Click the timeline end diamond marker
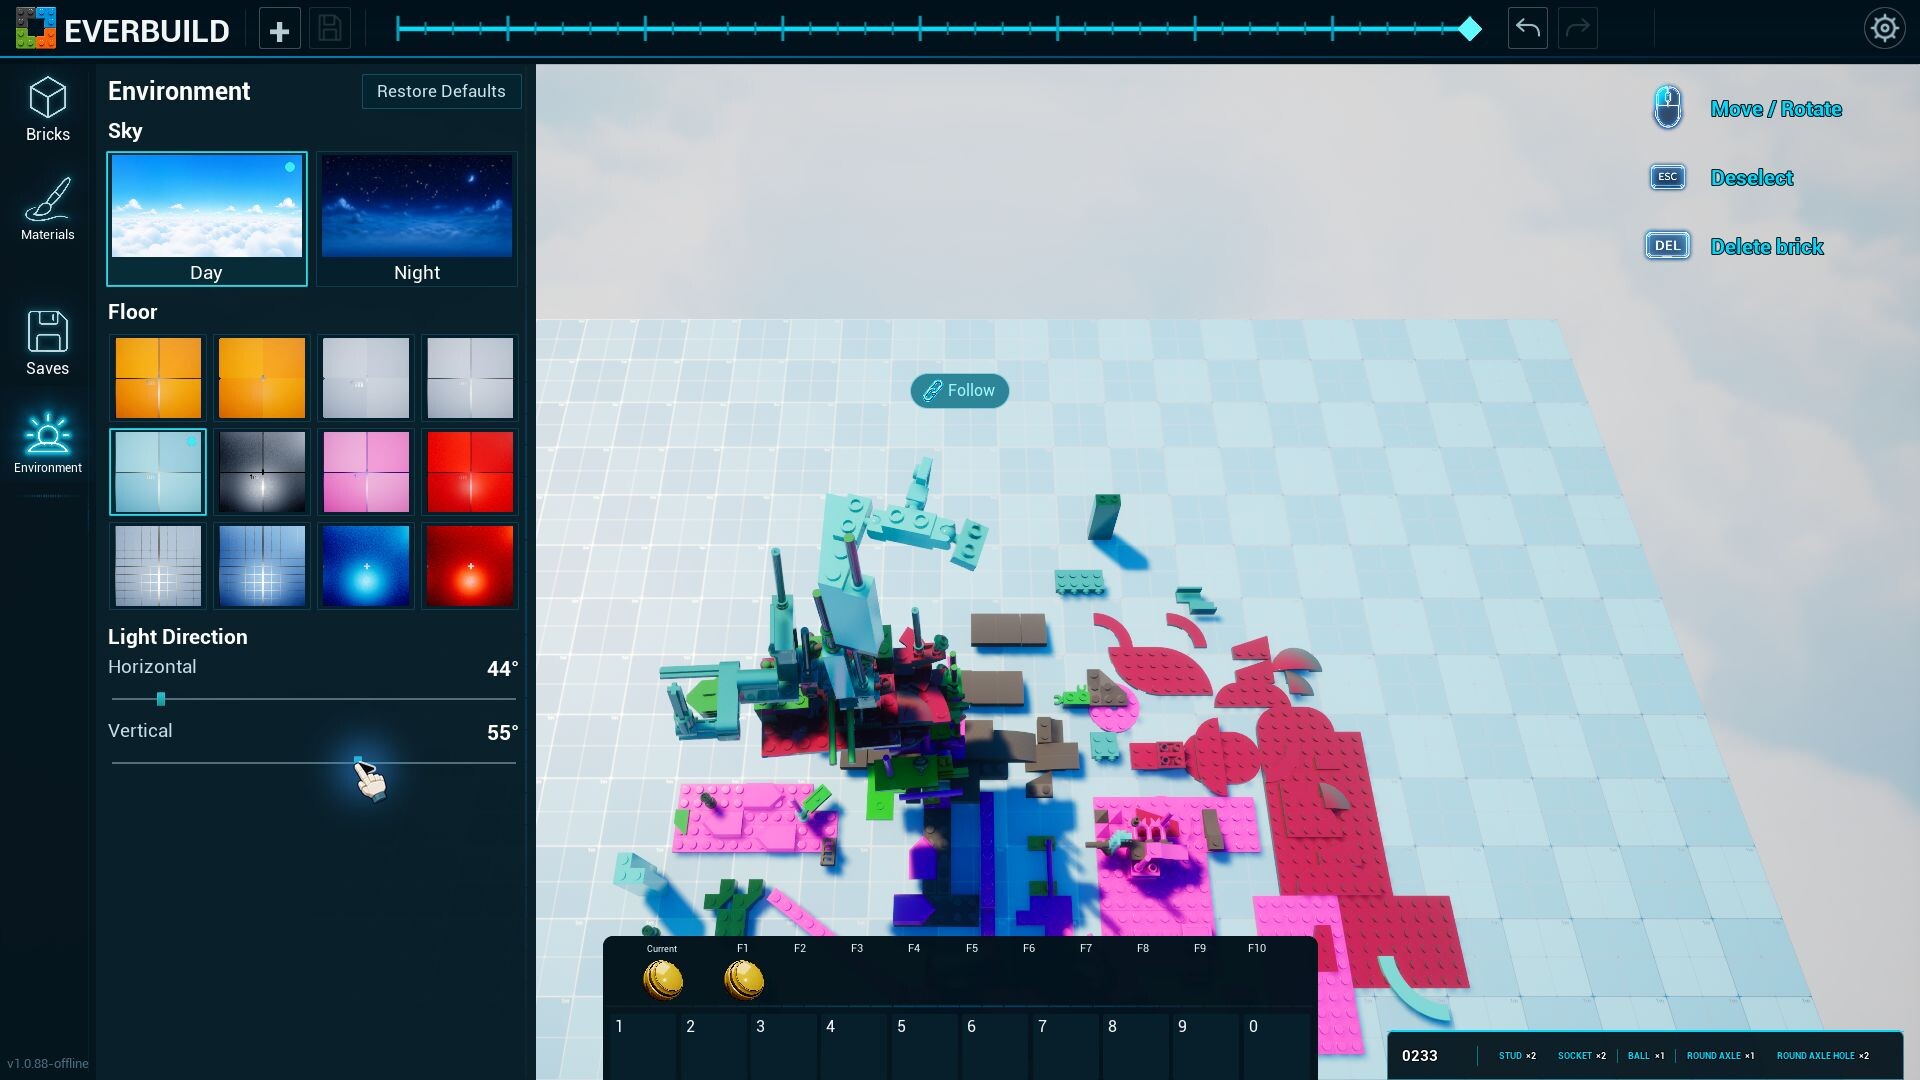 tap(1469, 29)
